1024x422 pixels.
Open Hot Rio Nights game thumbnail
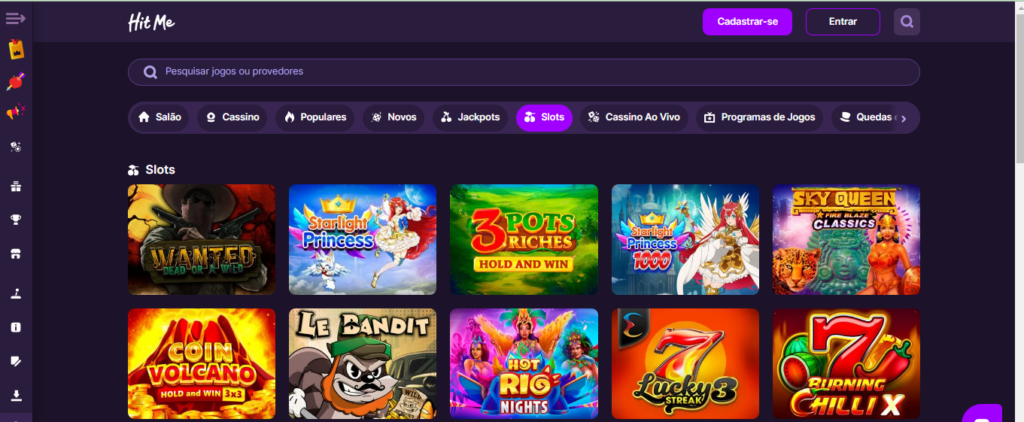[x=524, y=364]
